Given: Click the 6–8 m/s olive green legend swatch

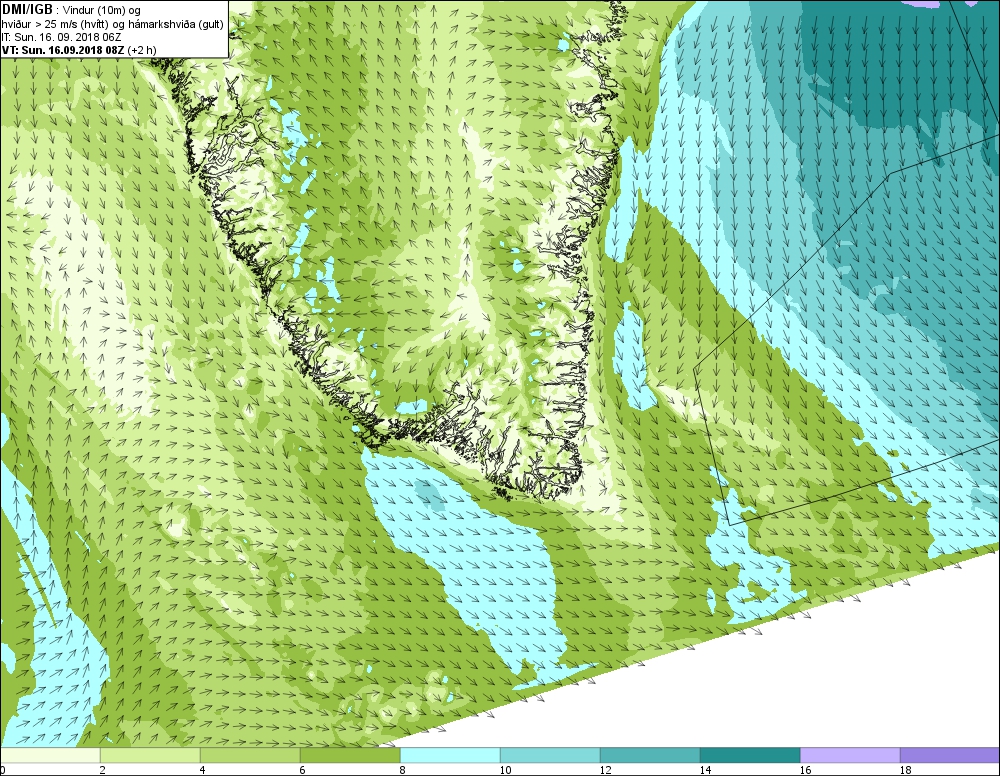Looking at the screenshot, I should [x=350, y=756].
